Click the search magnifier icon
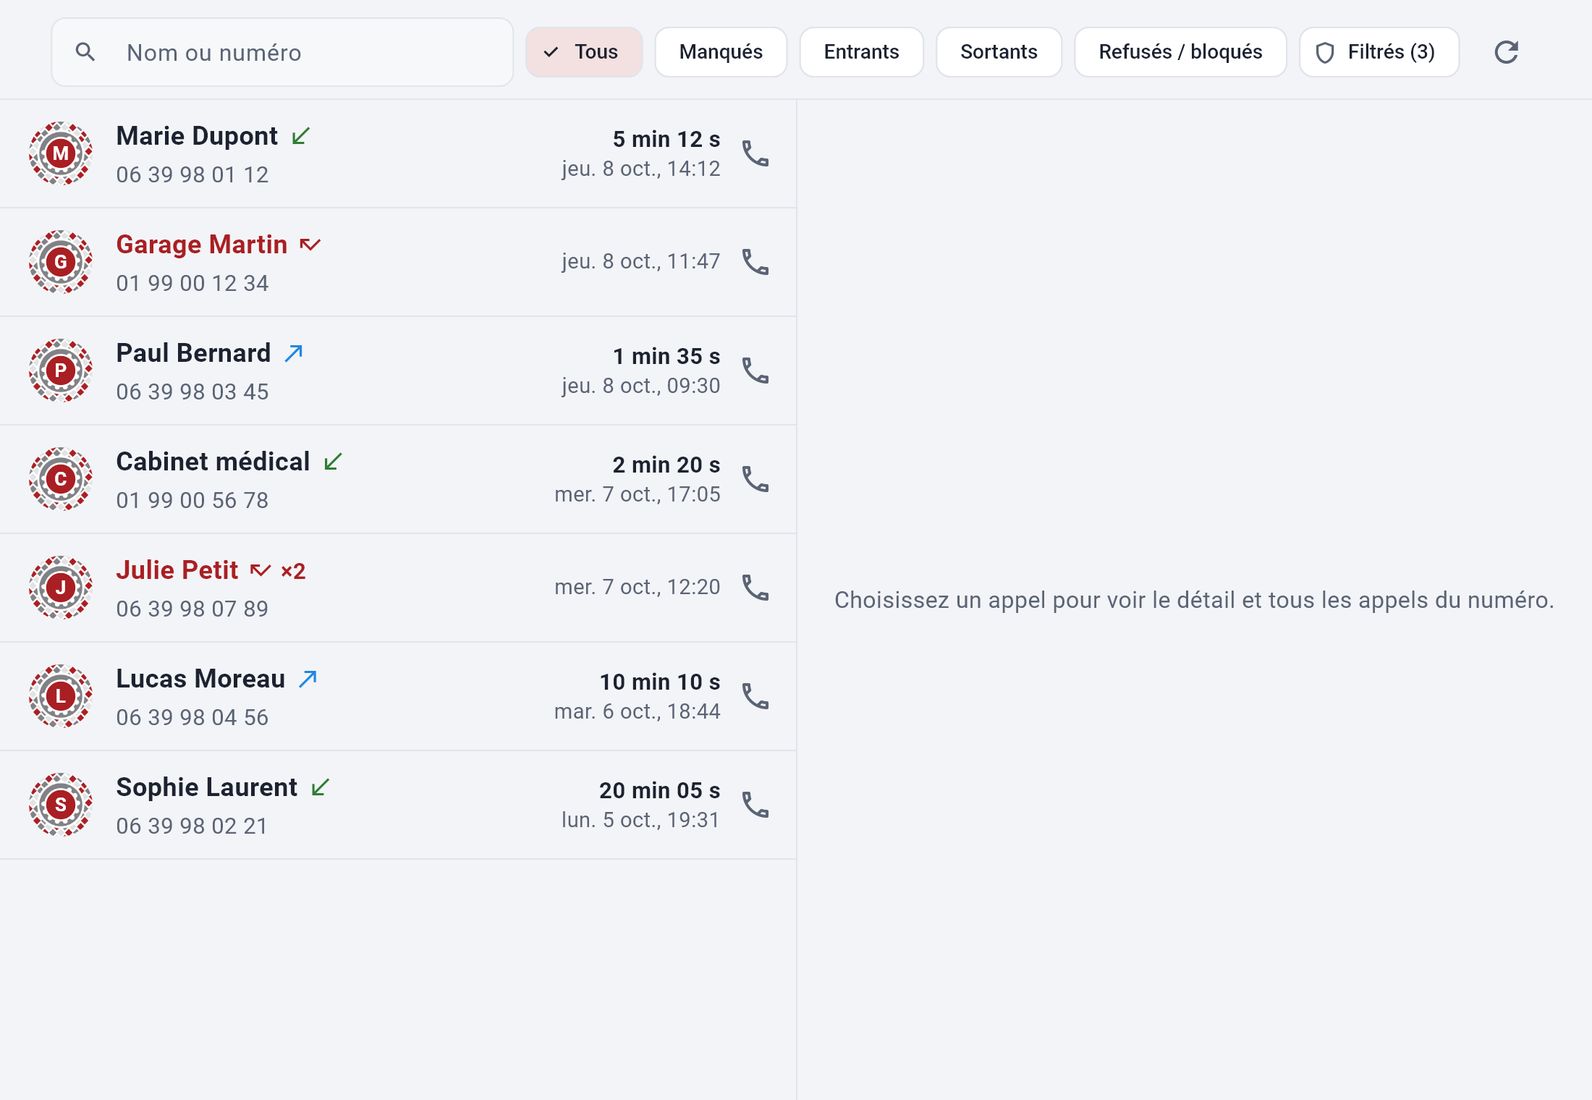 tap(86, 52)
